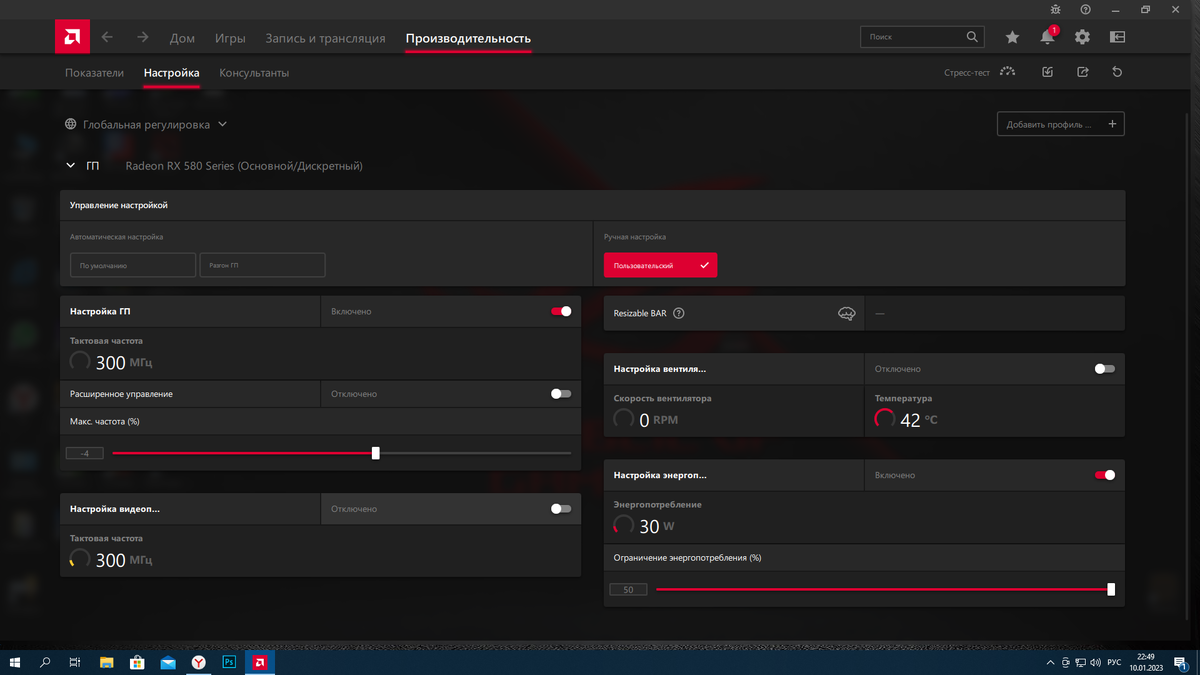Click power limit slider handle
Viewport: 1200px width, 675px height.
tap(1111, 589)
